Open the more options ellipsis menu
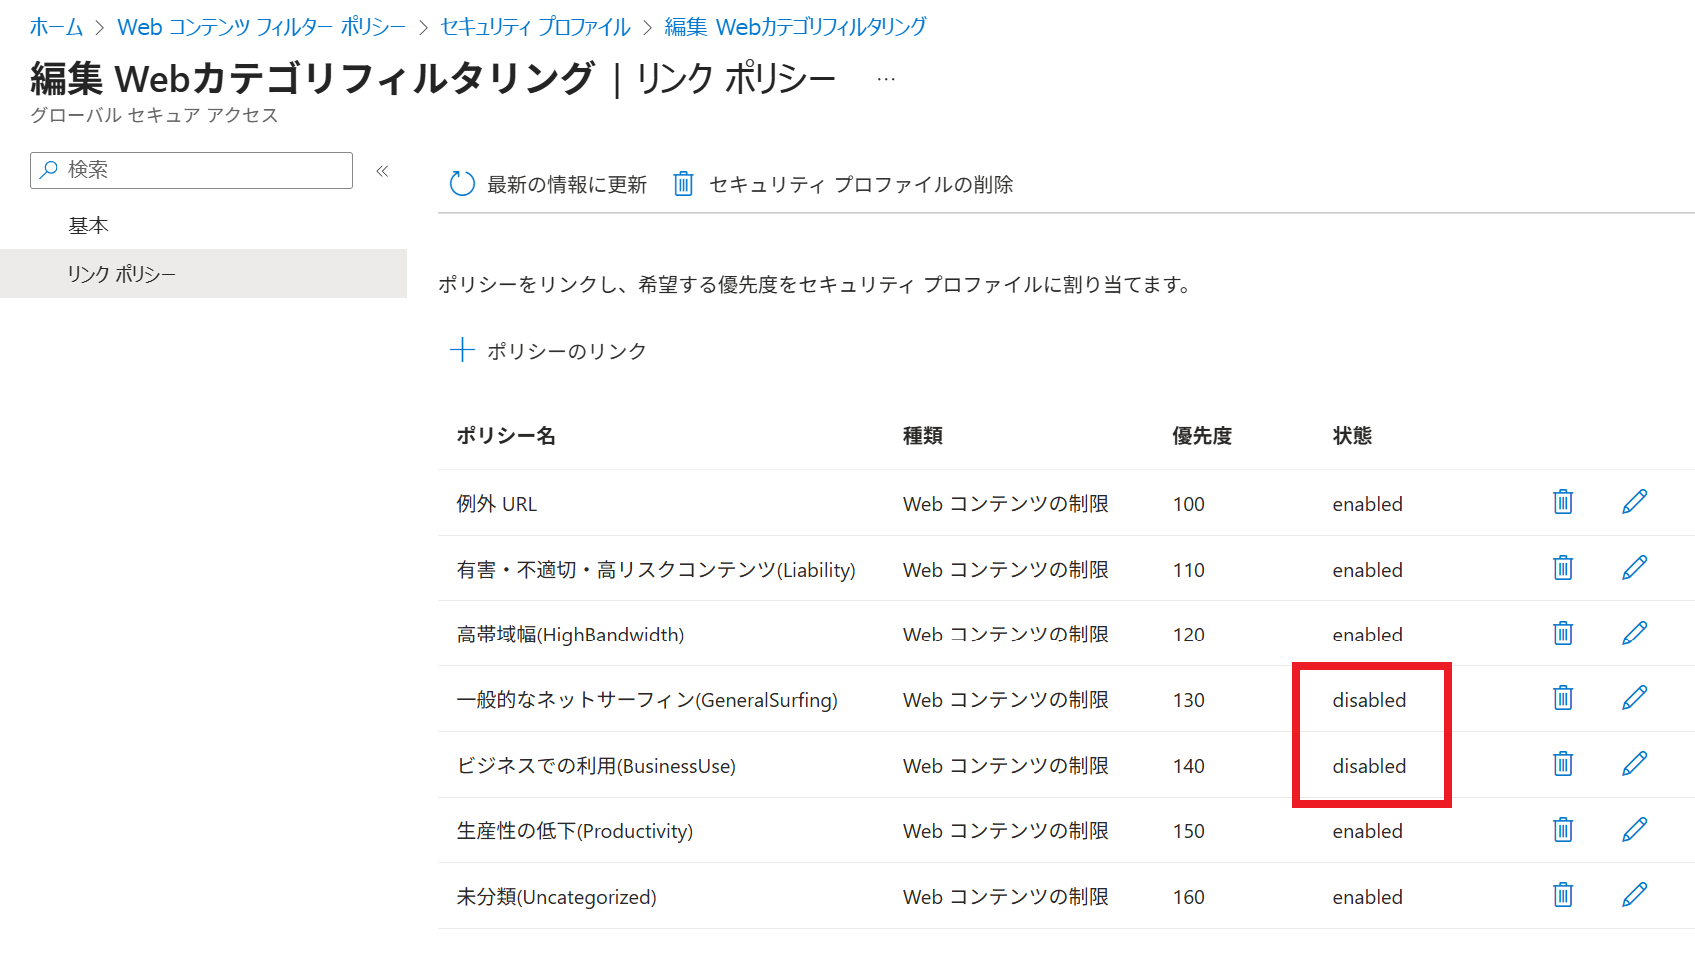 coord(886,79)
